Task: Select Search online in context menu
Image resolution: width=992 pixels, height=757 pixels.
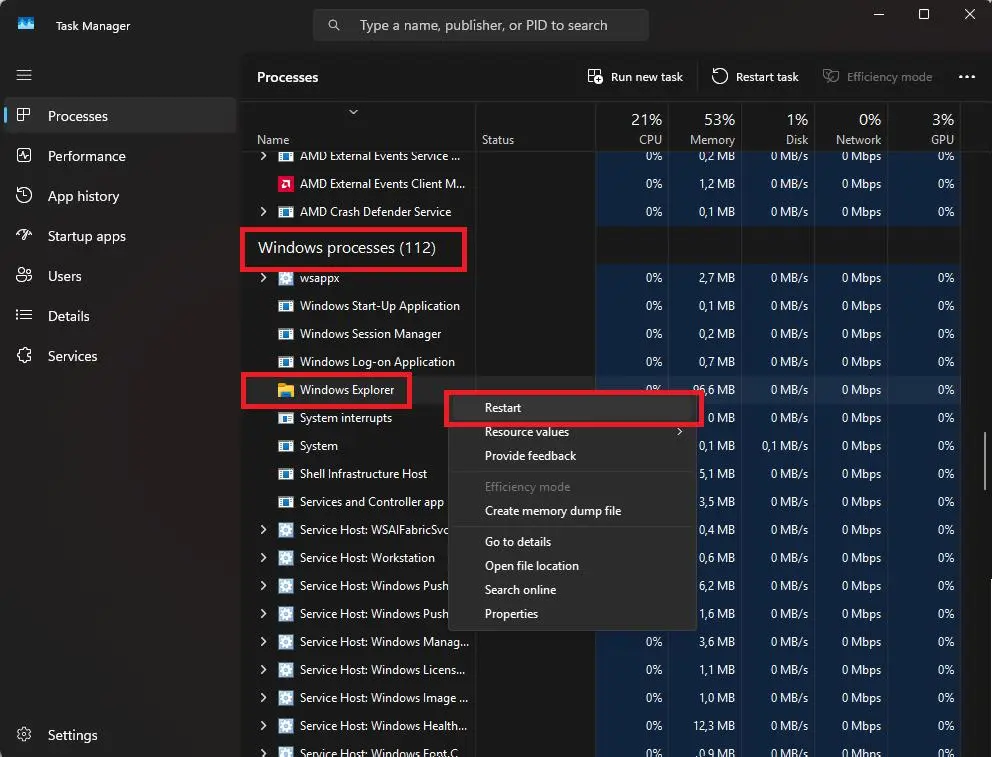Action: click(573, 590)
